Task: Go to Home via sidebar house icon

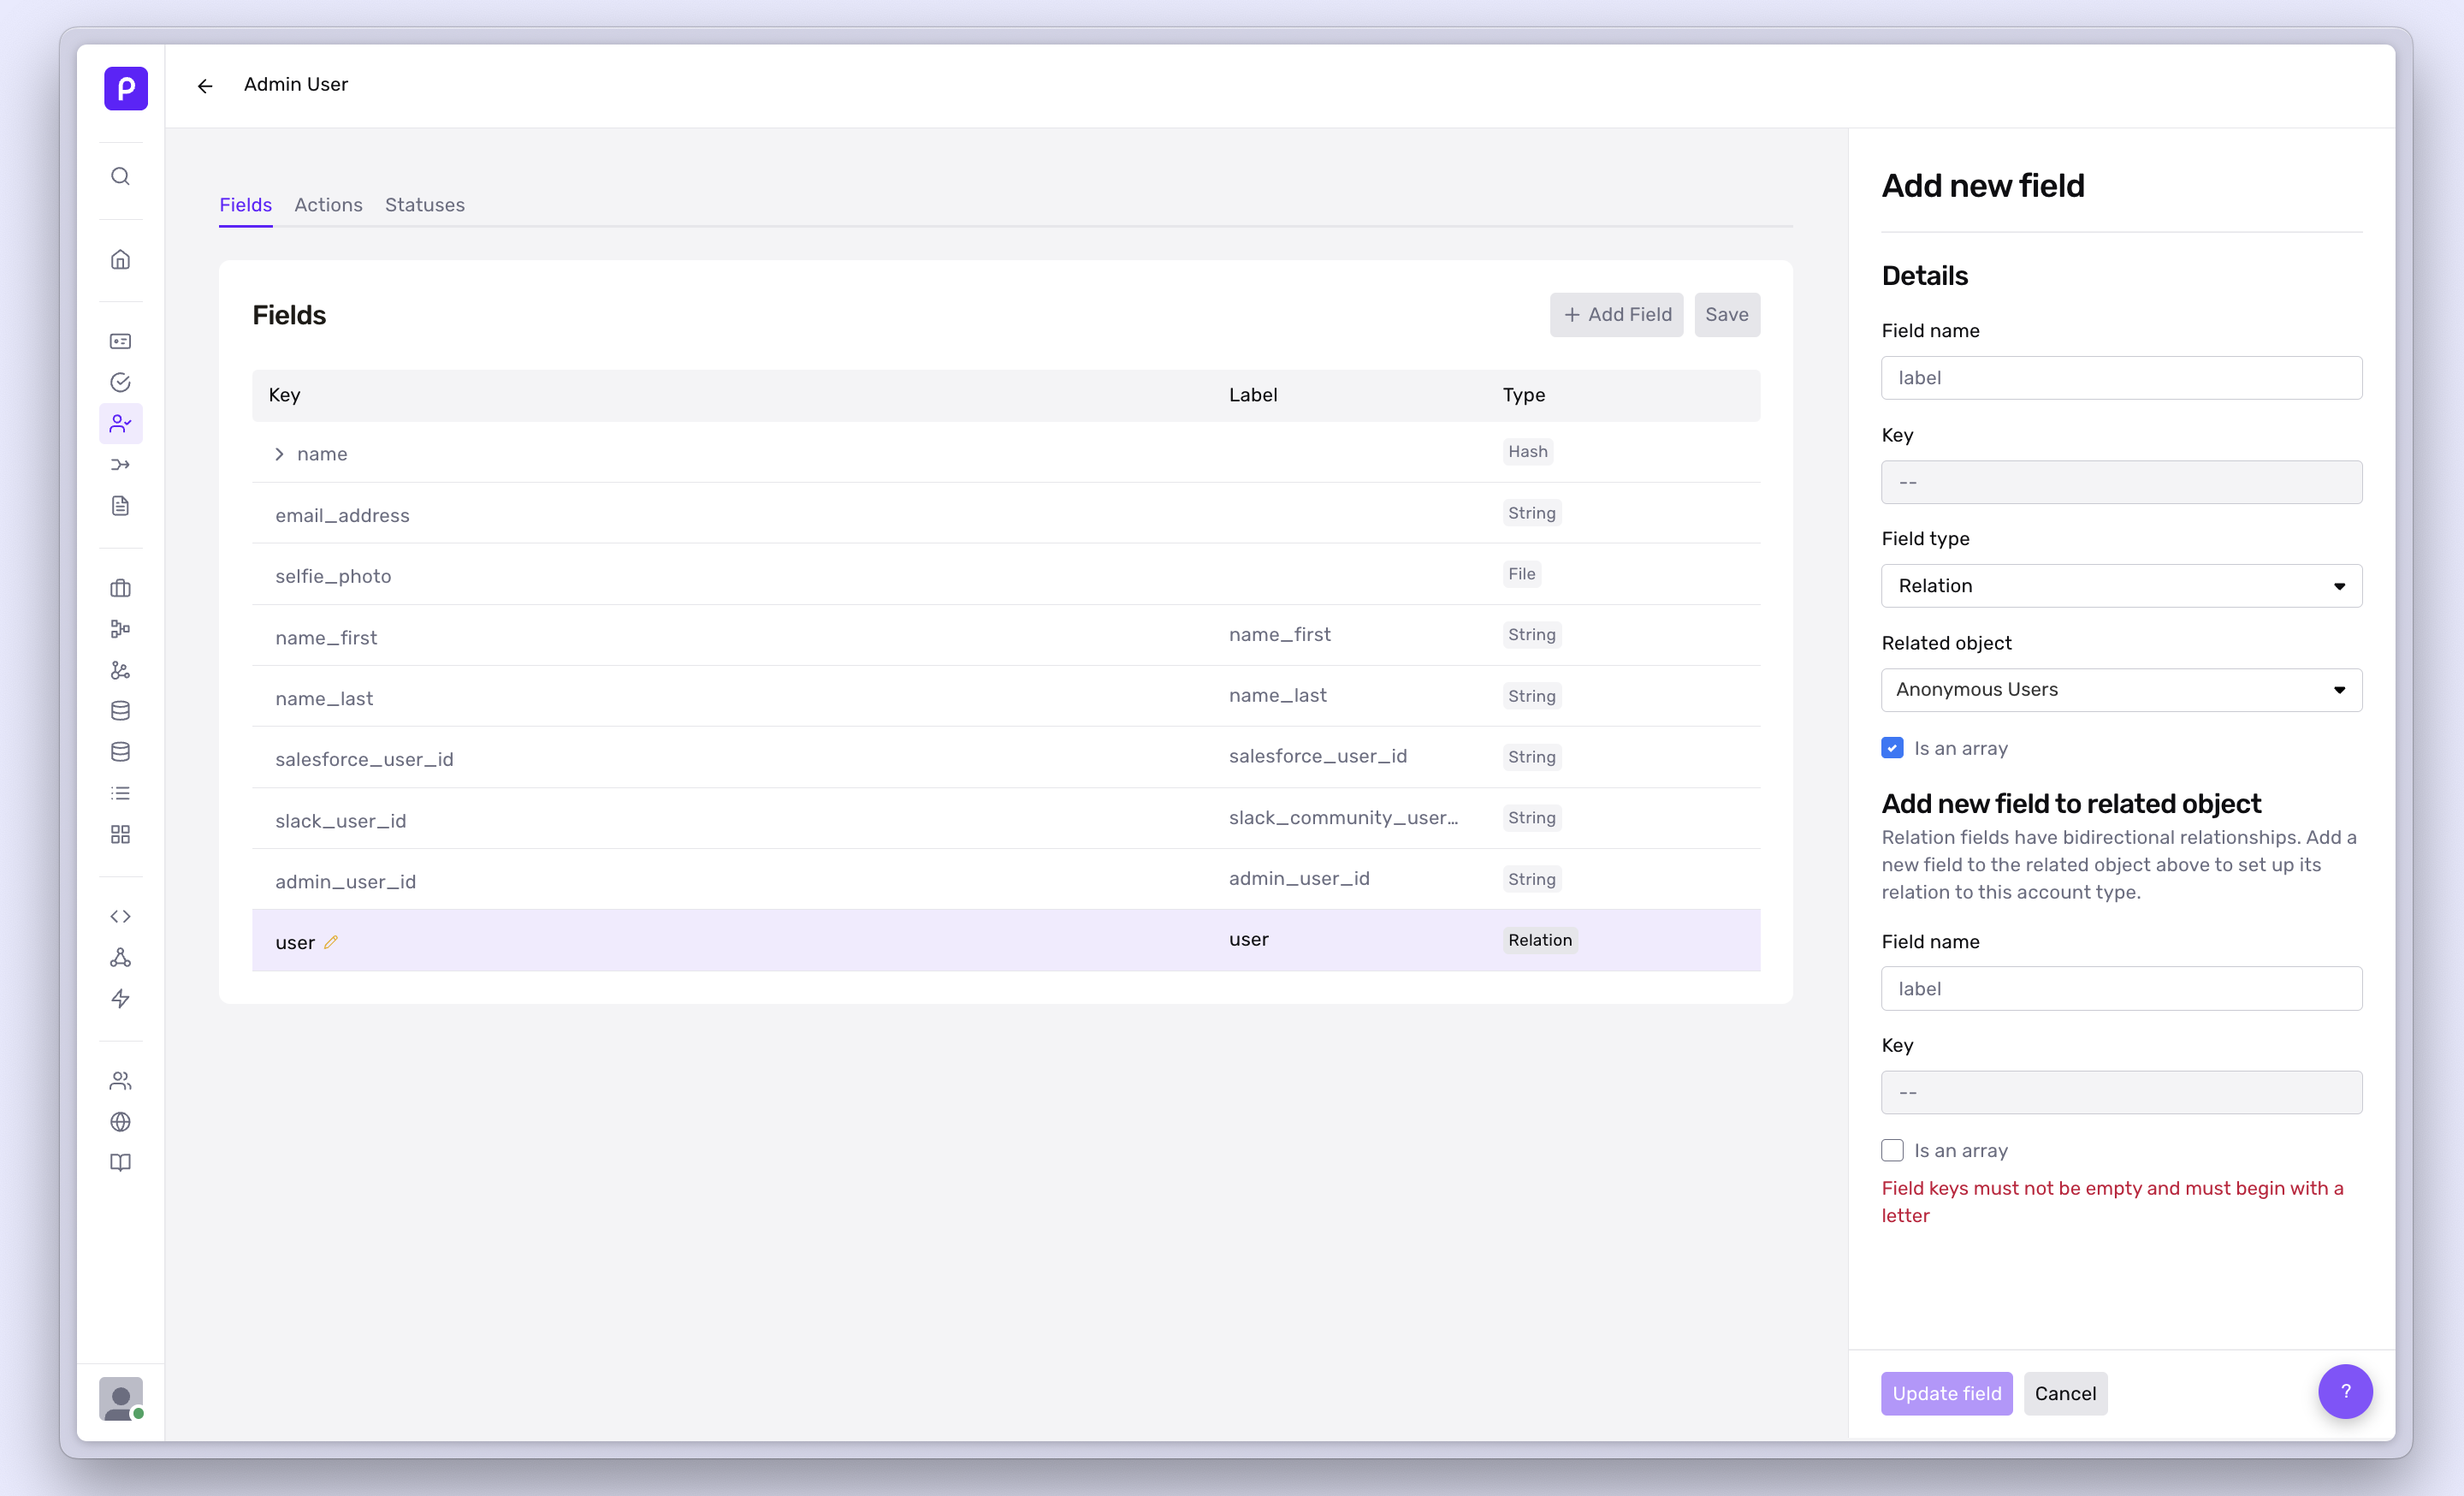Action: [x=120, y=260]
